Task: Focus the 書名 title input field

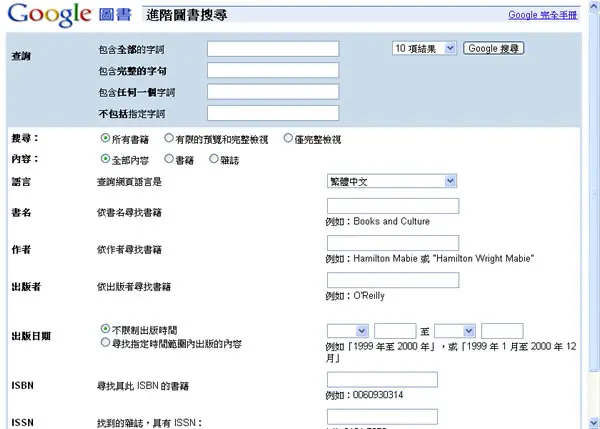Action: pyautogui.click(x=393, y=206)
